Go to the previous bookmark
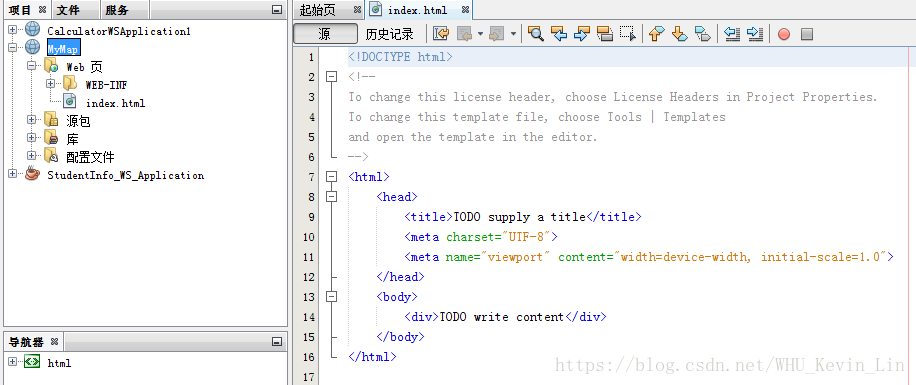 [657, 34]
